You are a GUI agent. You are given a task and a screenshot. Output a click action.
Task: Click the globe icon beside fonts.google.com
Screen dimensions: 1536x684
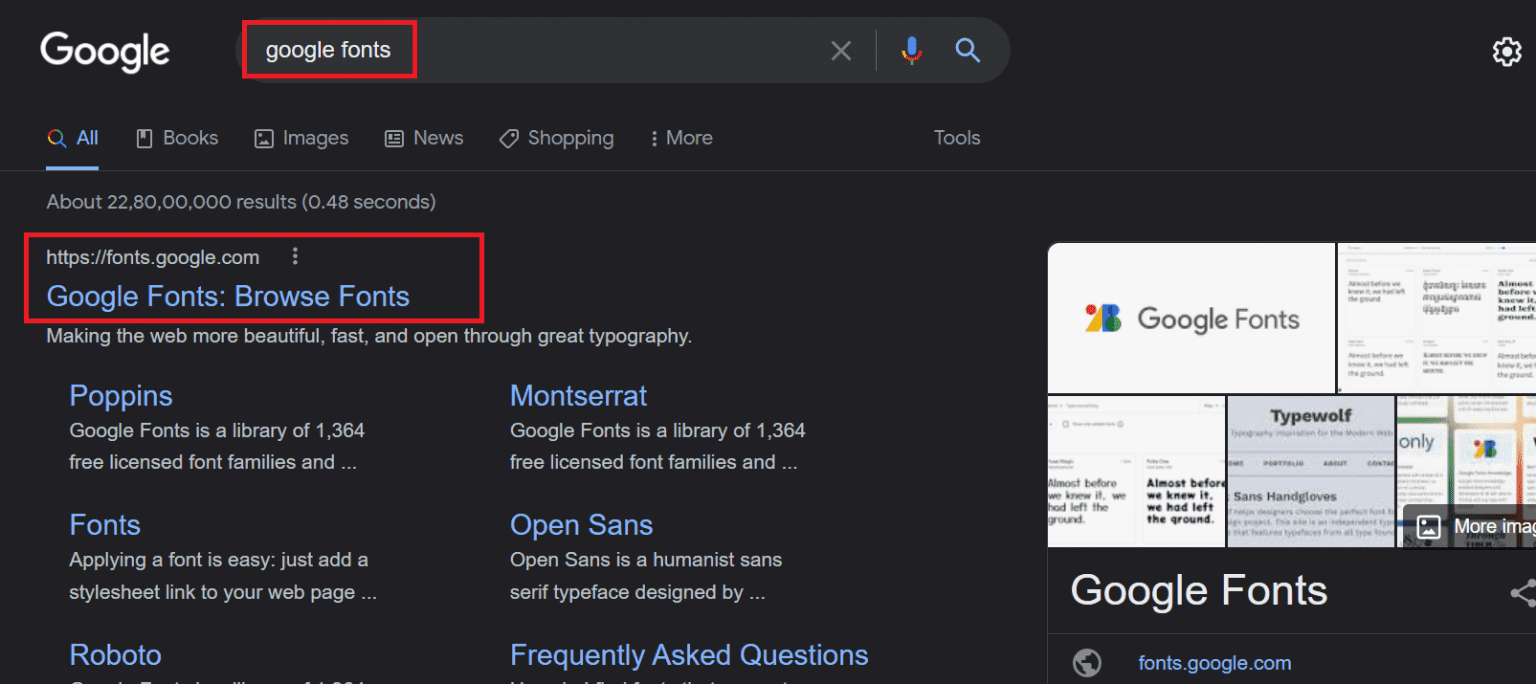click(1087, 663)
